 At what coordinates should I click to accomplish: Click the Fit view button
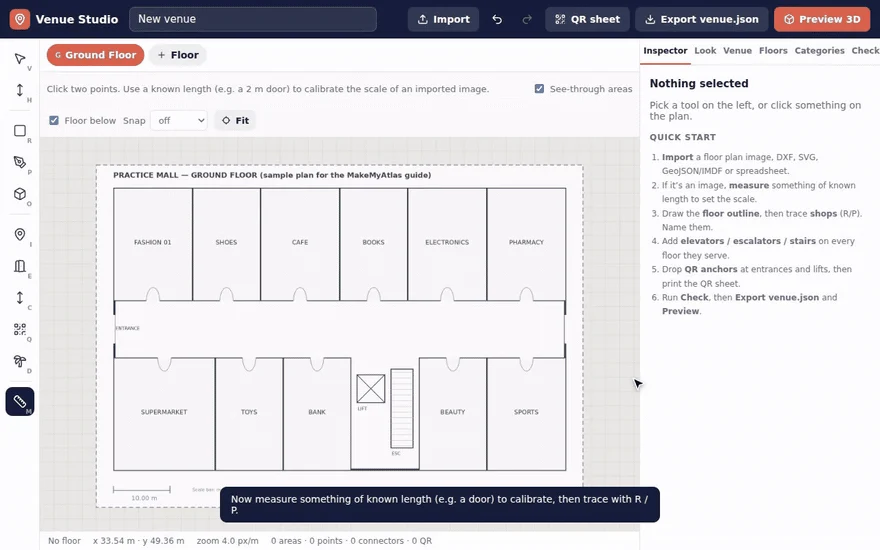click(235, 120)
